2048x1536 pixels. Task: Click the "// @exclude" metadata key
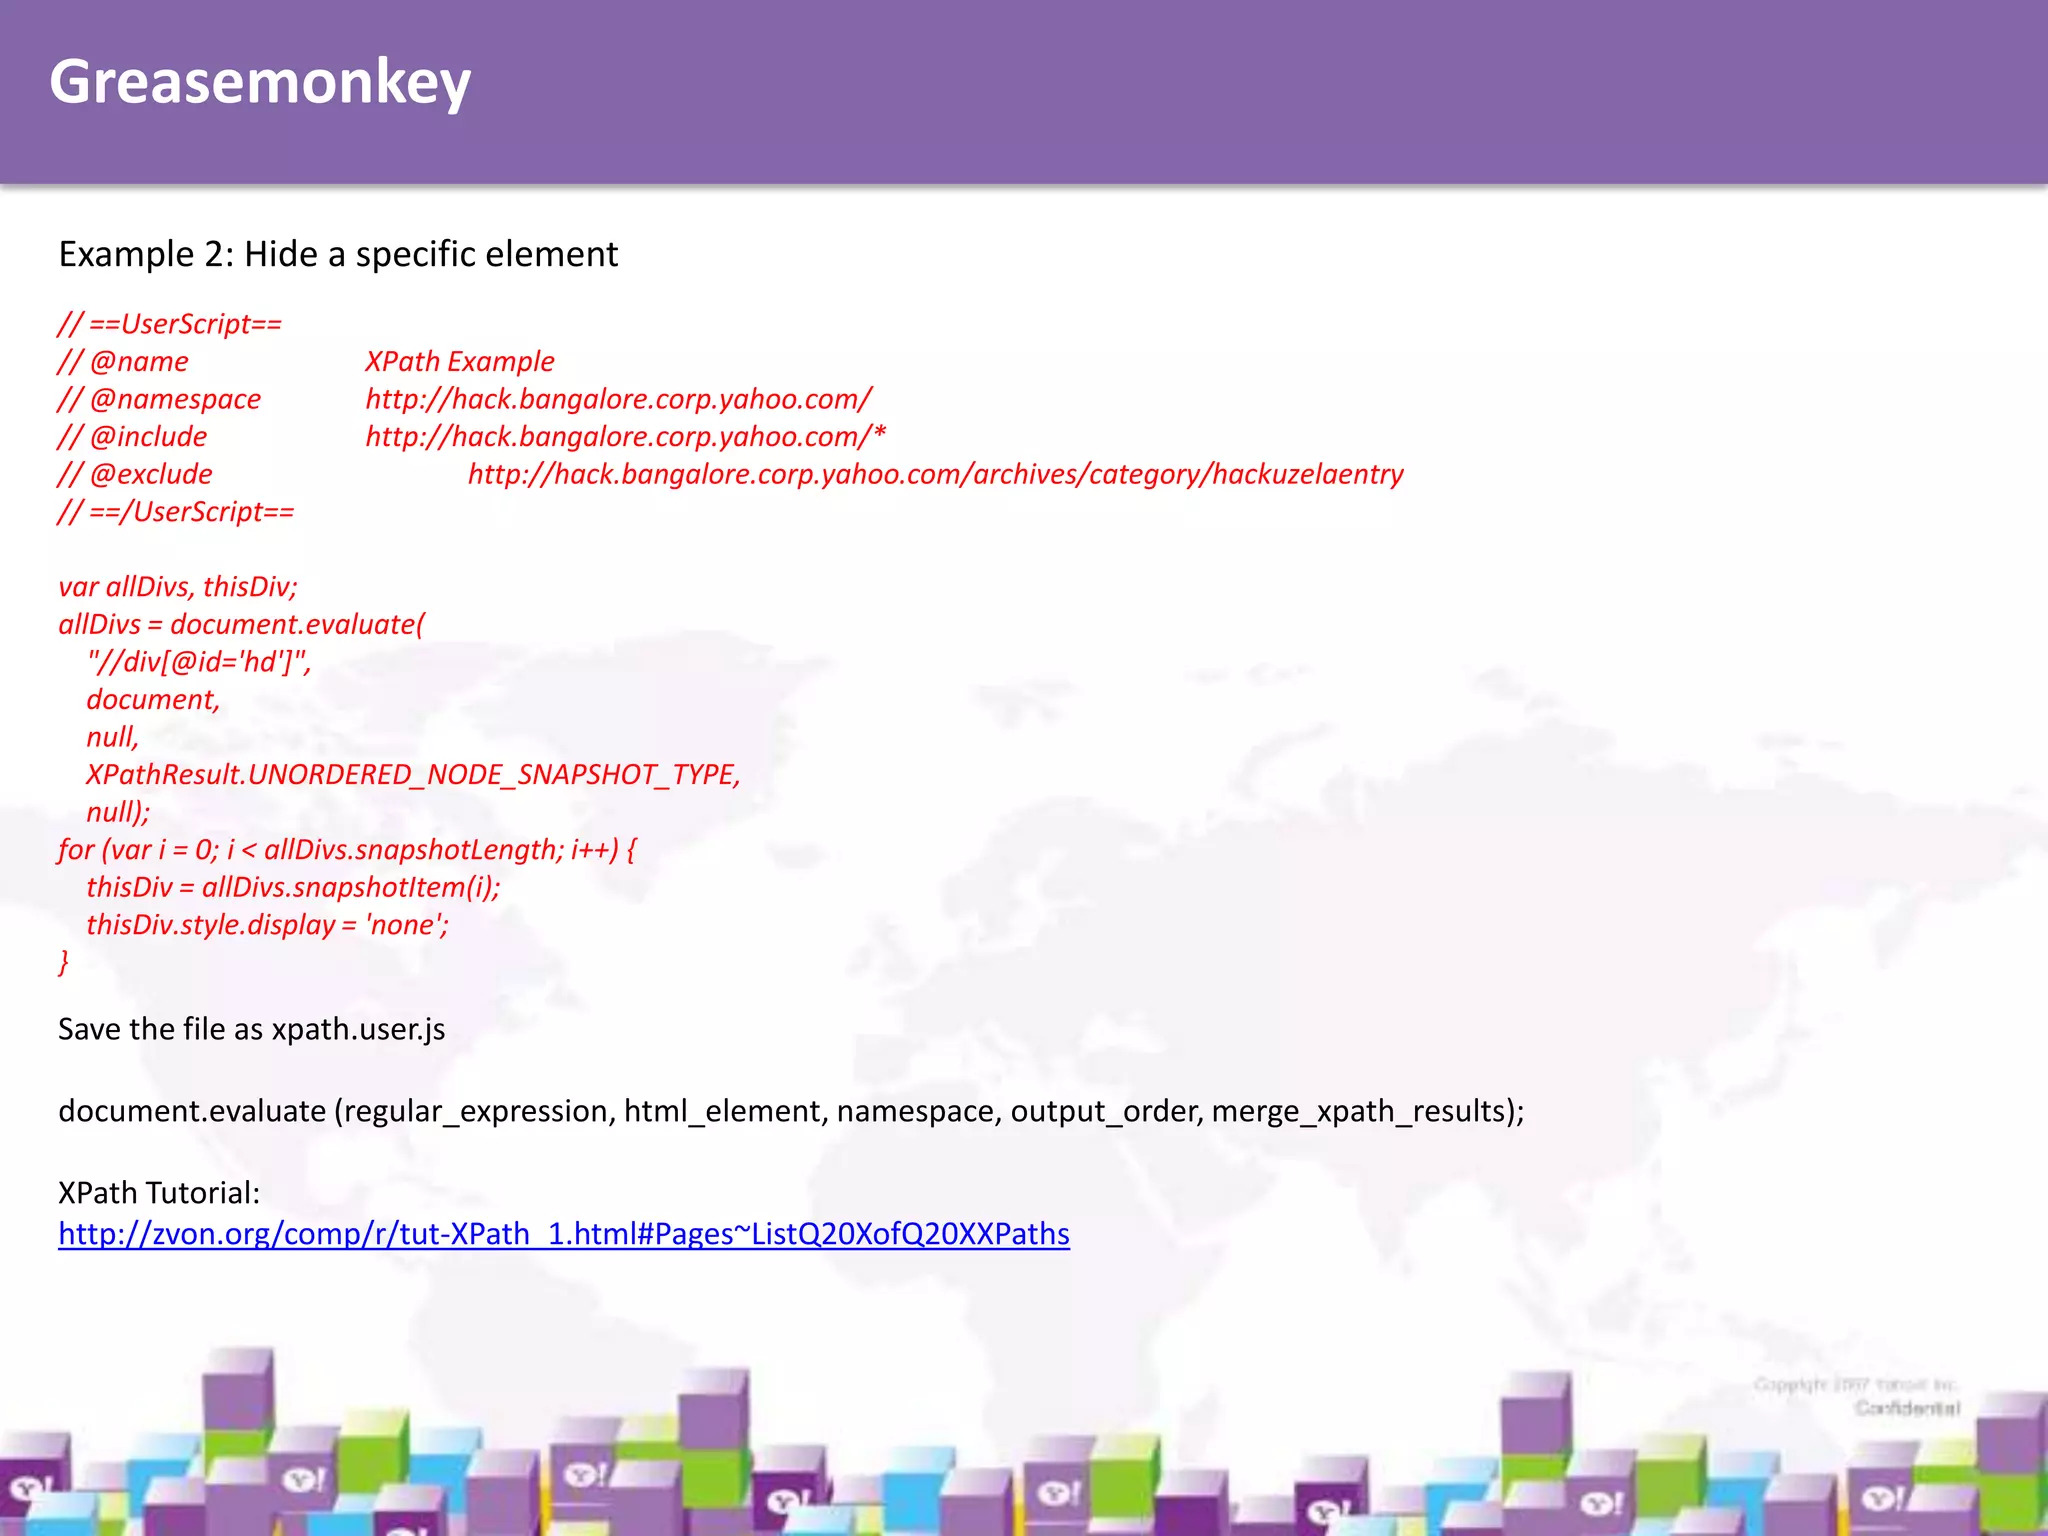(x=135, y=474)
